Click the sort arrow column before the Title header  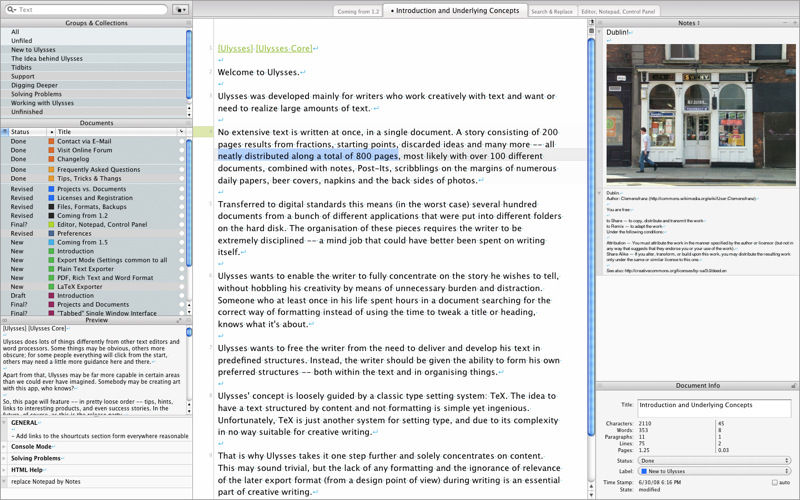51,132
